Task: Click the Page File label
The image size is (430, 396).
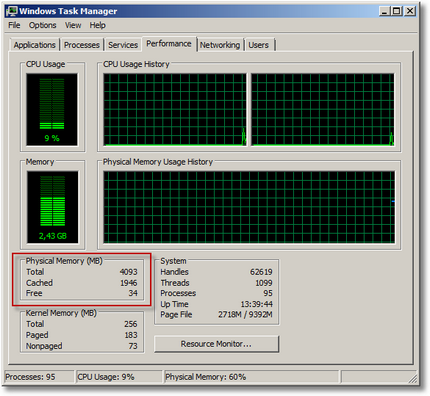Action: 176,314
